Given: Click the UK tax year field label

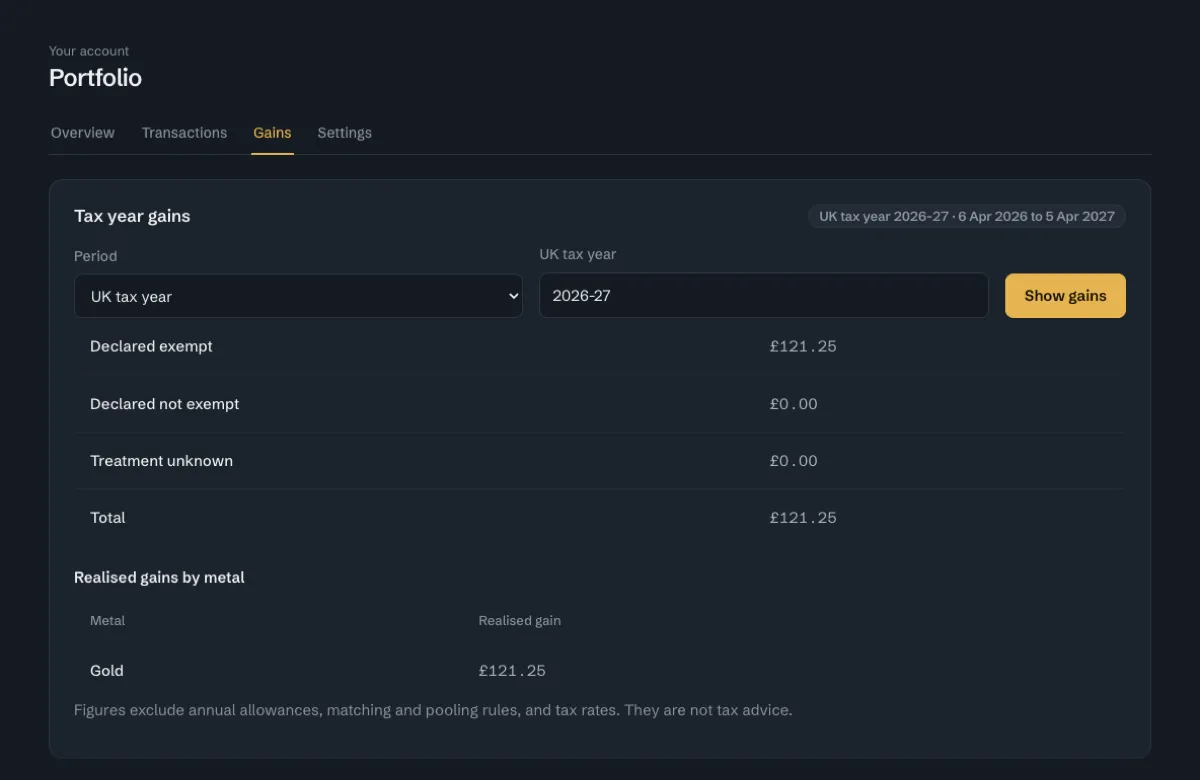Looking at the screenshot, I should click(x=578, y=254).
